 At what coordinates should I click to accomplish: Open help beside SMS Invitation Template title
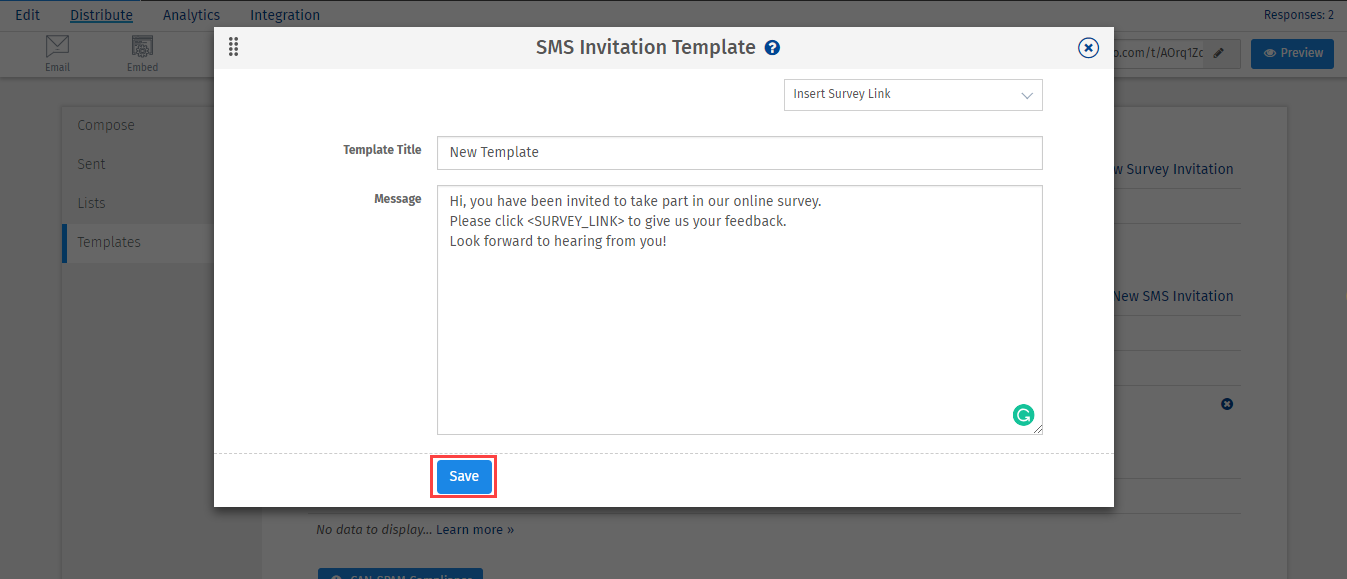[x=771, y=47]
